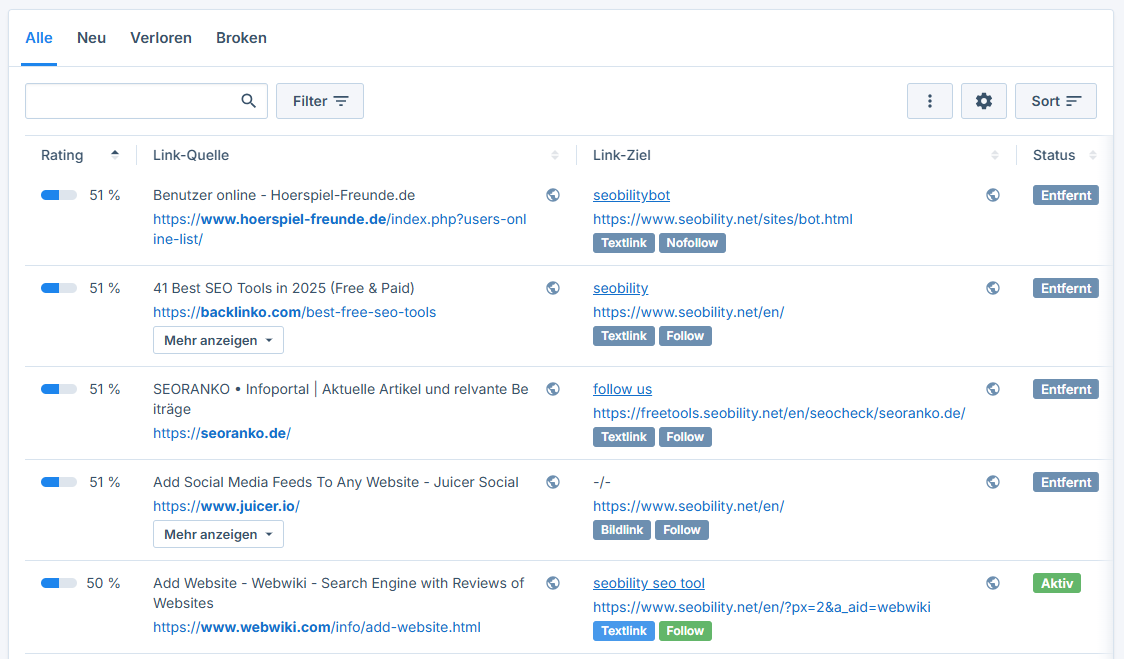The image size is (1124, 659).
Task: Click the Nofollow tag in the seobilitybot row
Action: tap(692, 243)
